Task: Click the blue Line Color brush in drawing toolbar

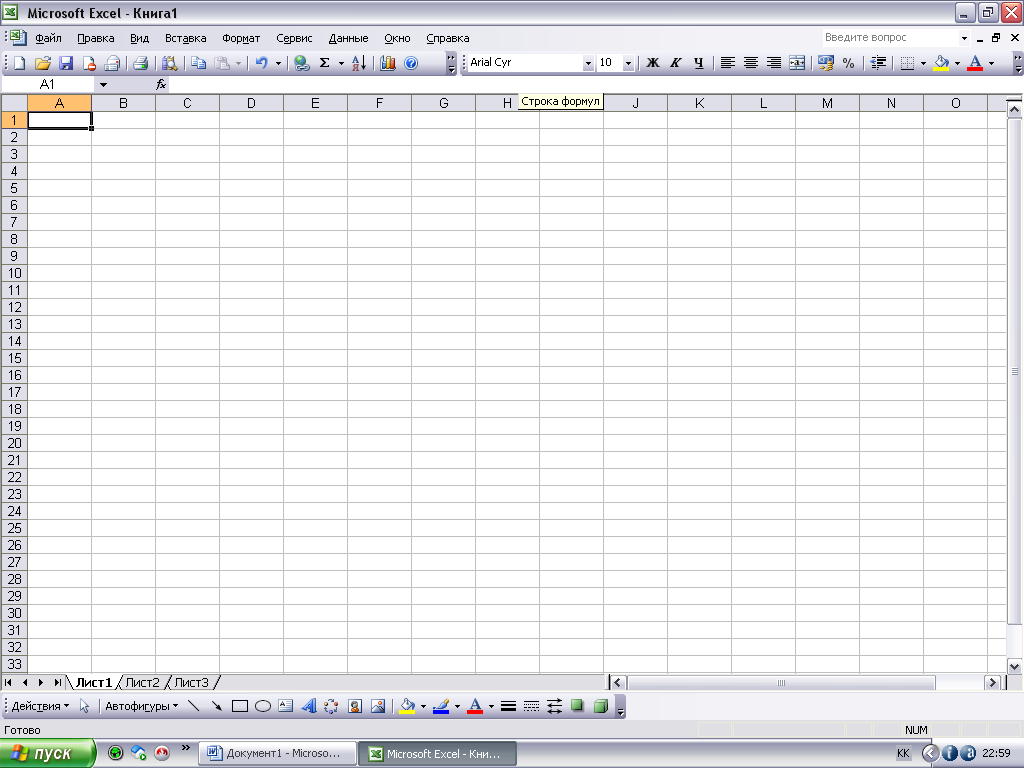Action: coord(441,706)
